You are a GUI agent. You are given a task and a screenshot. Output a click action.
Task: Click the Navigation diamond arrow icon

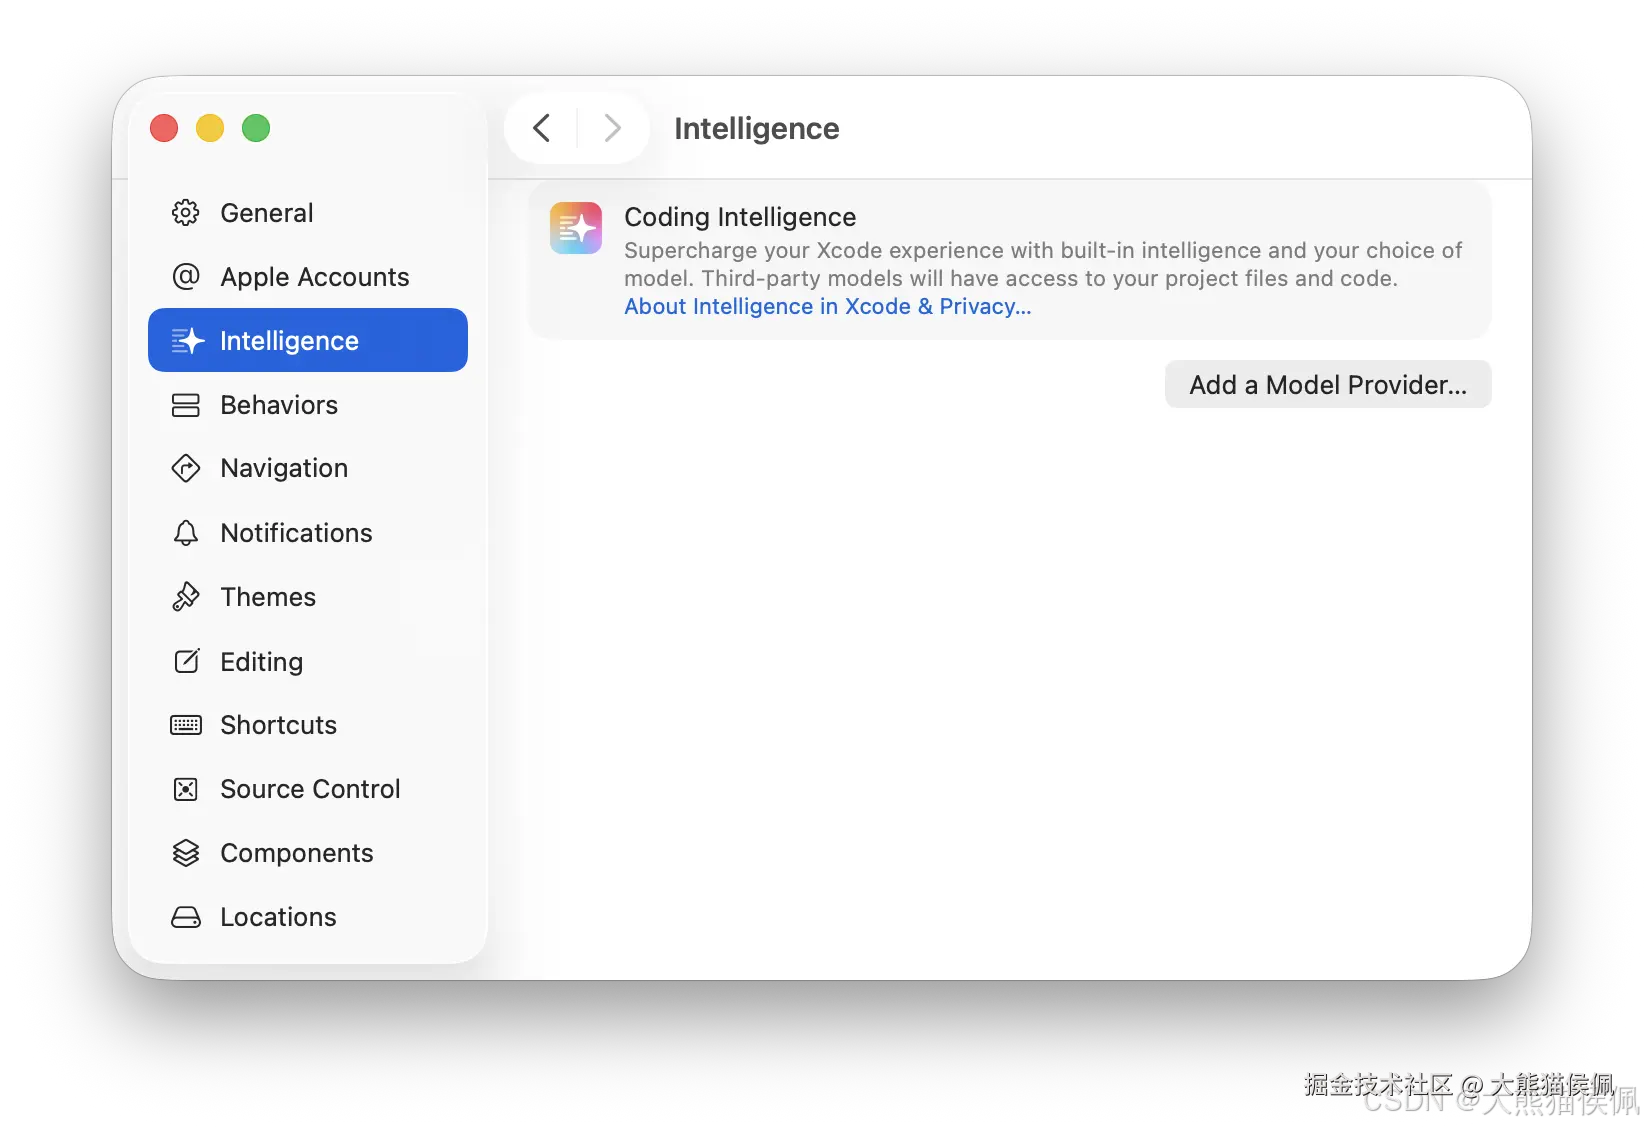[186, 468]
